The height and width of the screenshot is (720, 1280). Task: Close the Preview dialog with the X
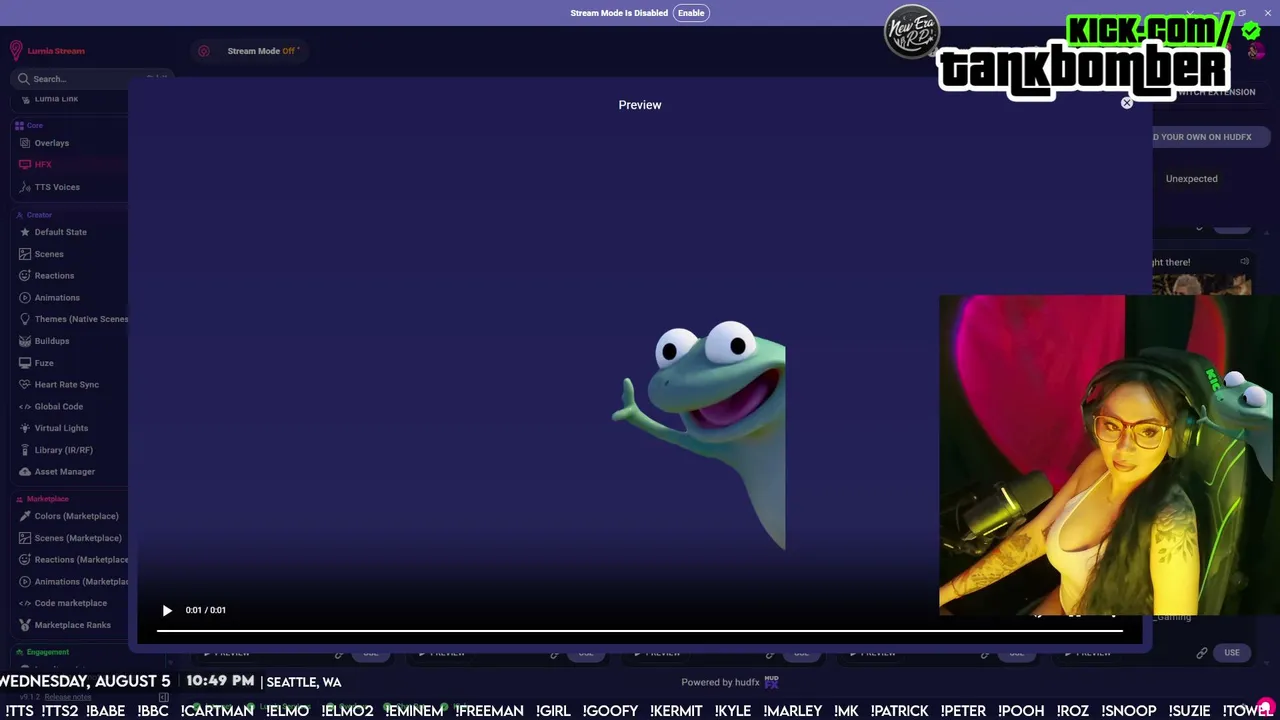click(1127, 103)
